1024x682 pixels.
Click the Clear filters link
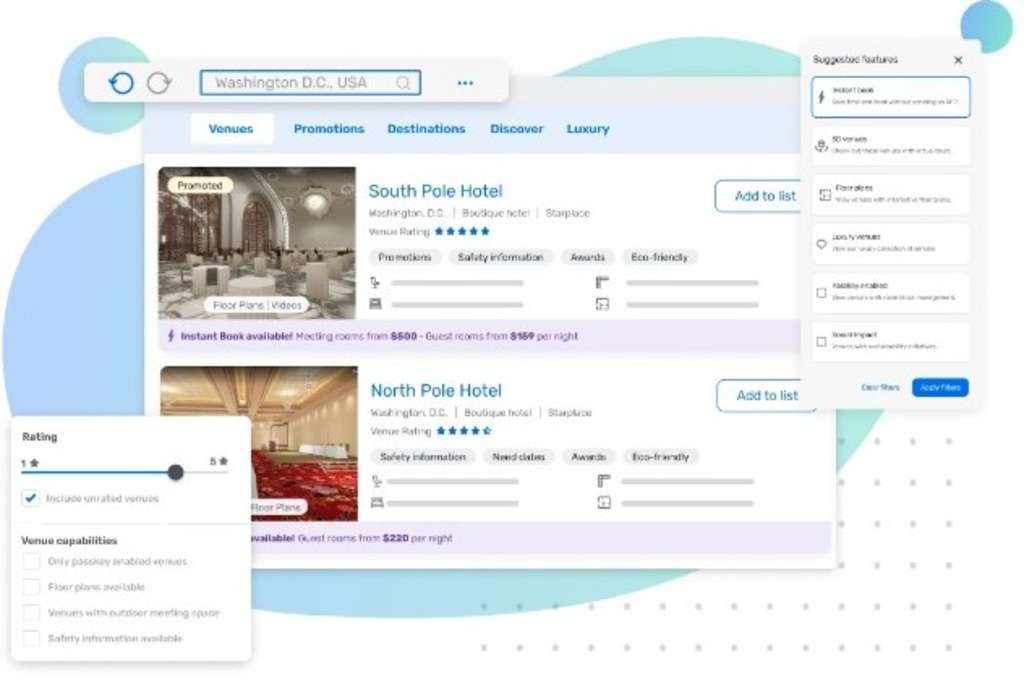click(880, 387)
